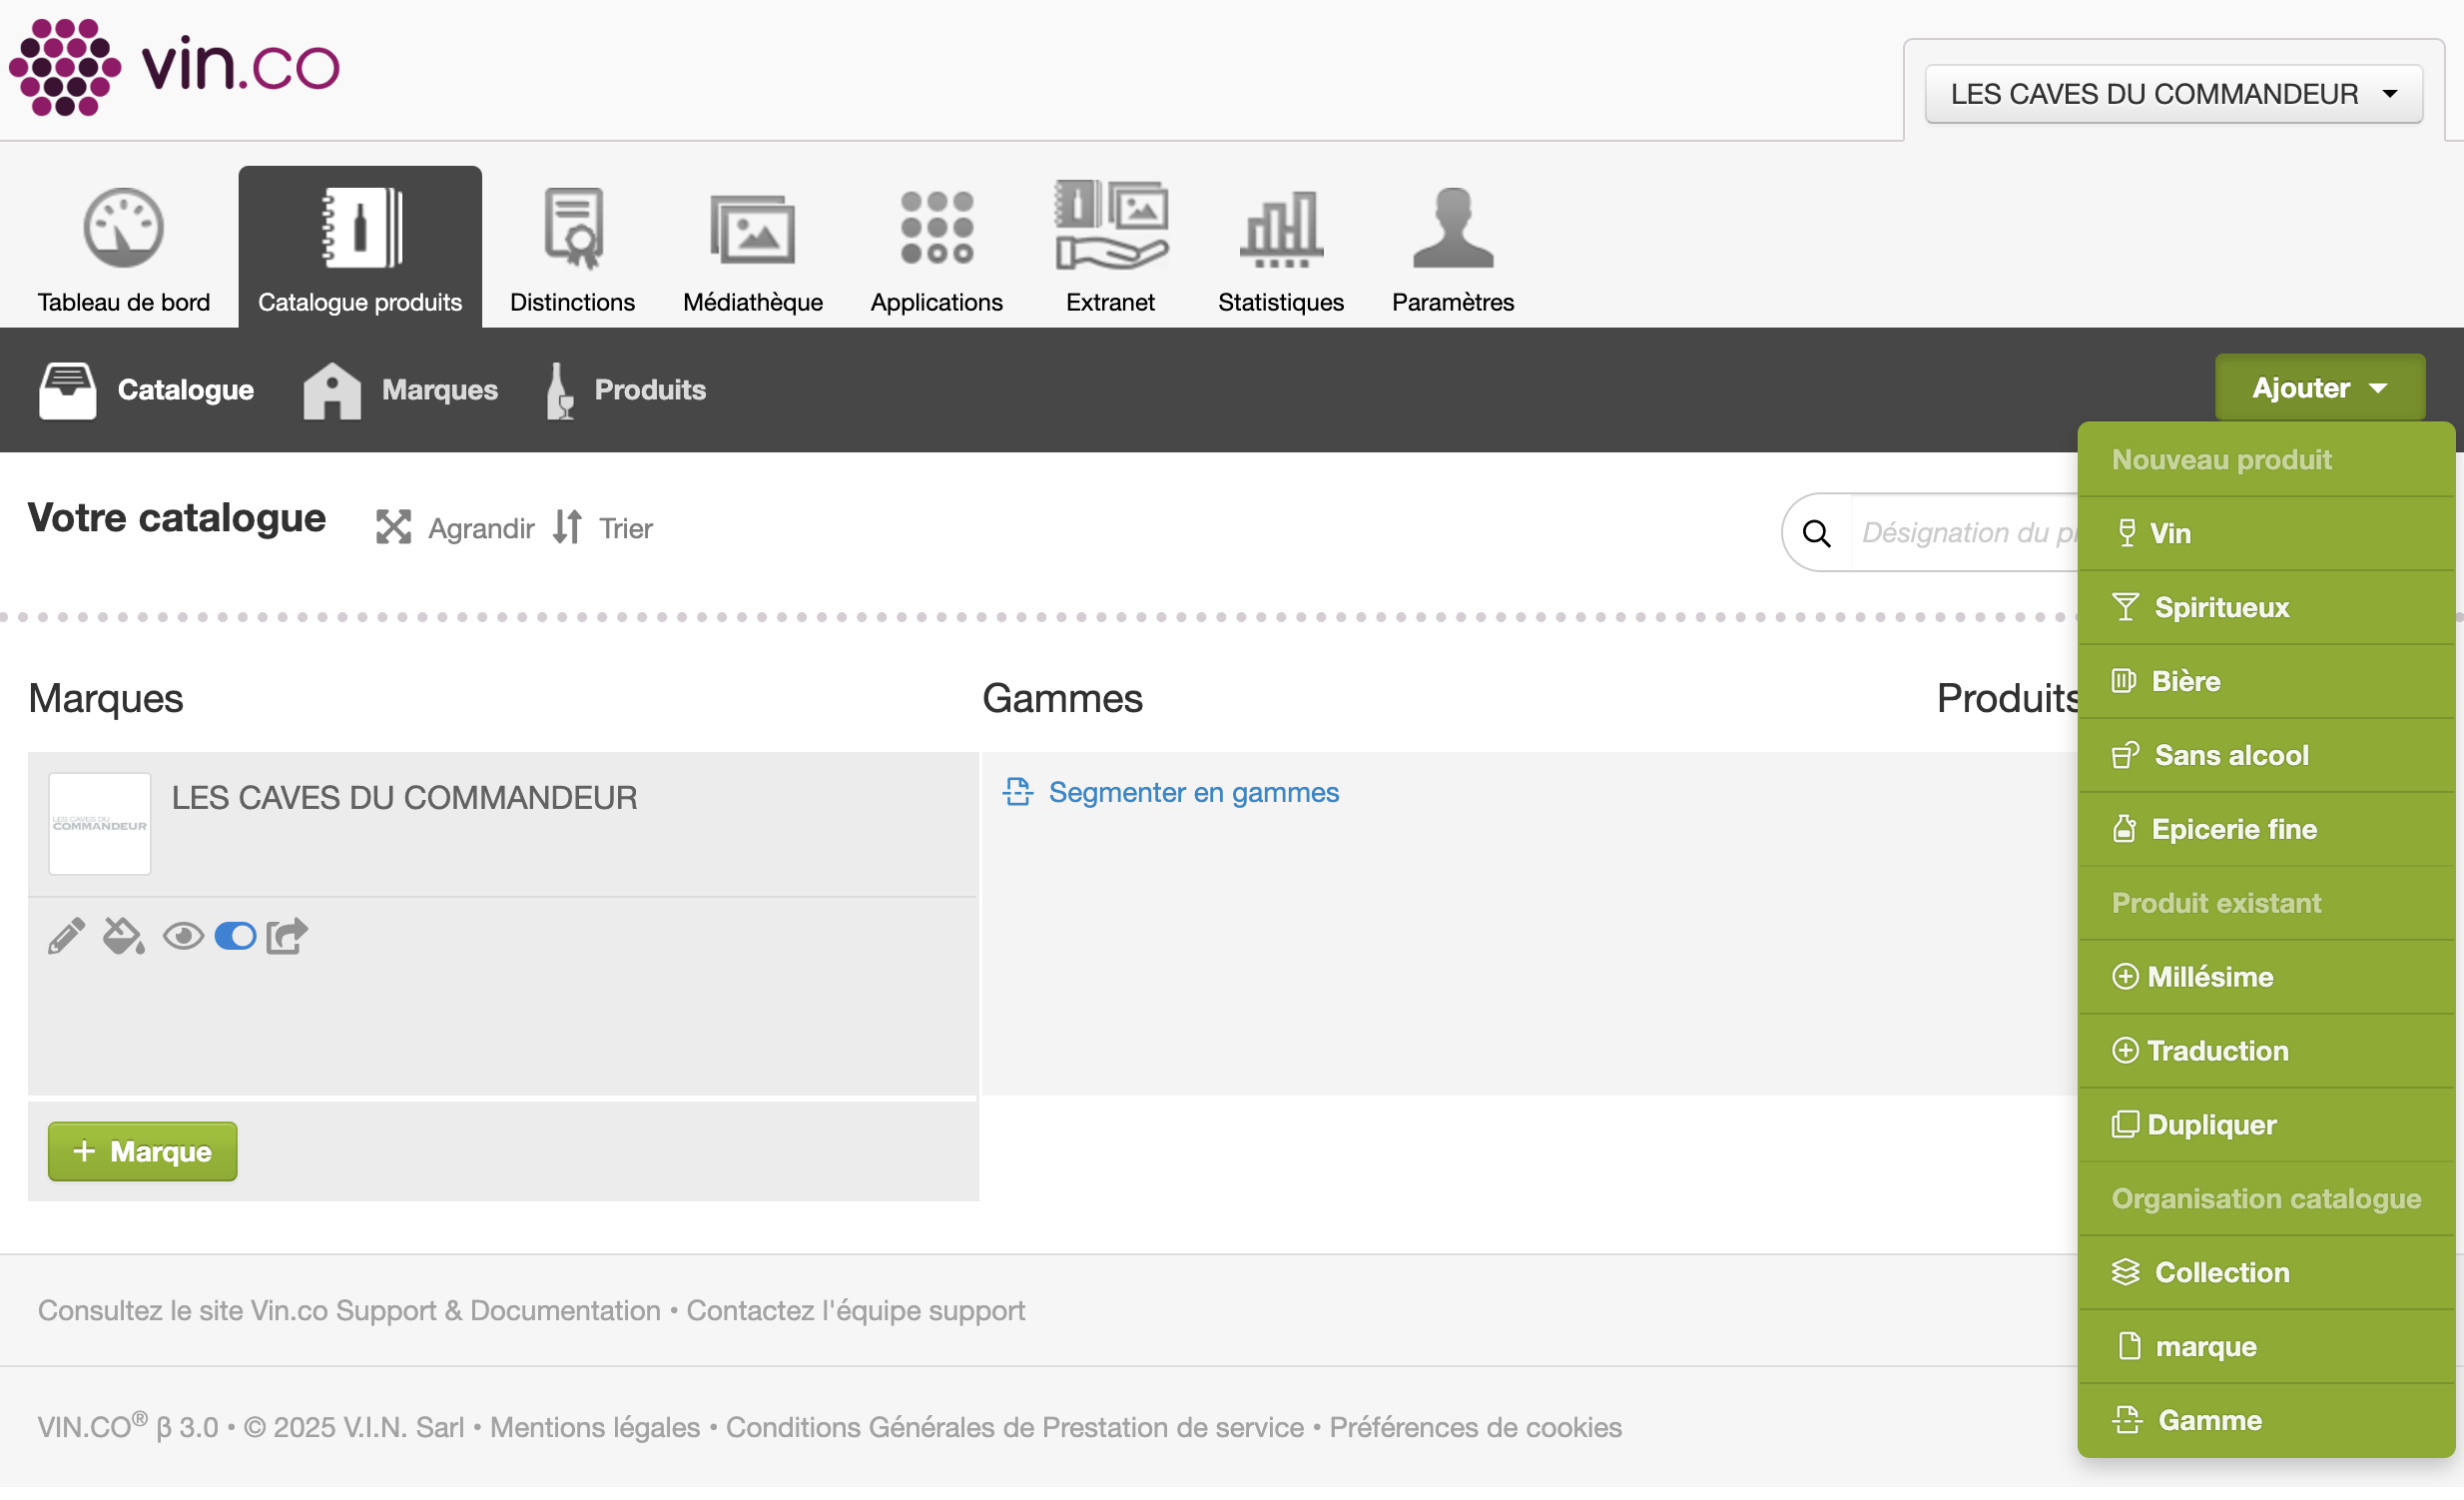
Task: Click the paint bucket customization icon
Action: tap(123, 937)
